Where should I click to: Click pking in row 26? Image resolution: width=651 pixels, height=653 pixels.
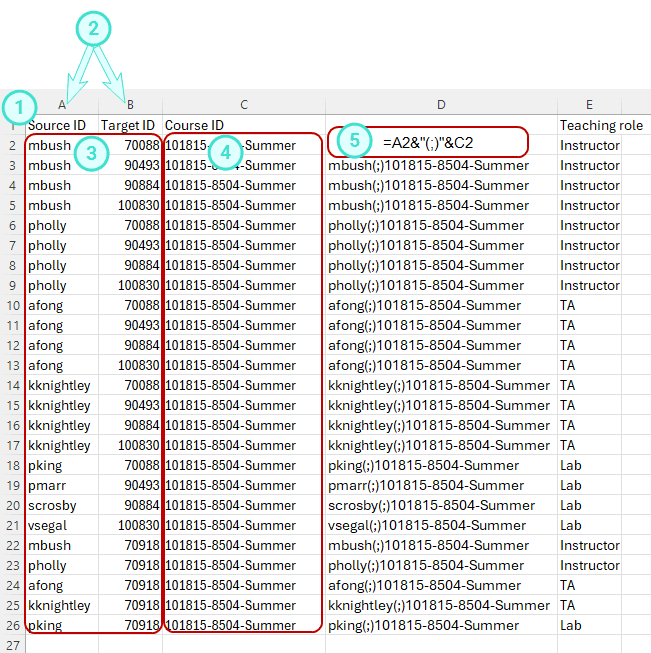pos(62,625)
